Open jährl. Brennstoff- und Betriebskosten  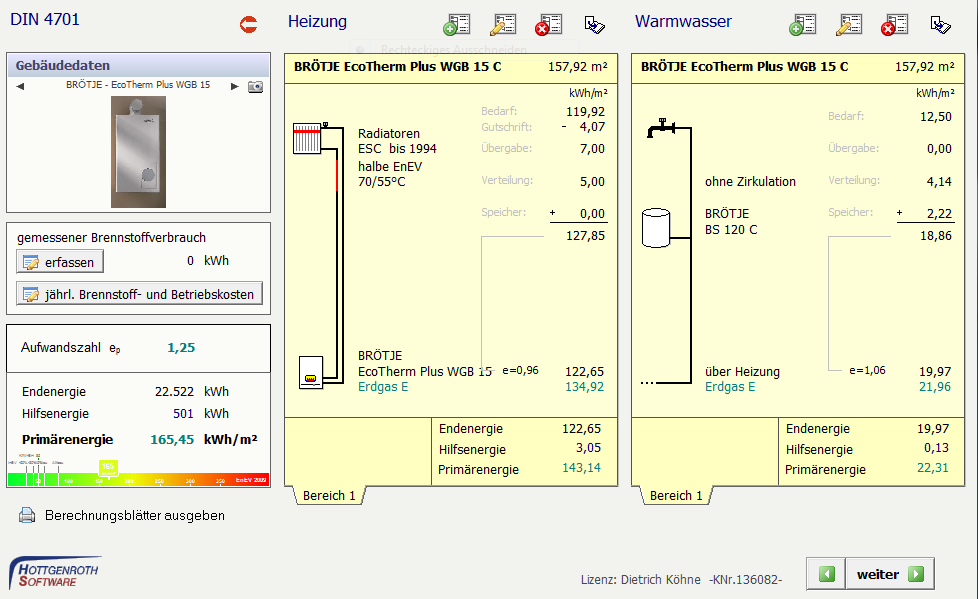coord(139,294)
